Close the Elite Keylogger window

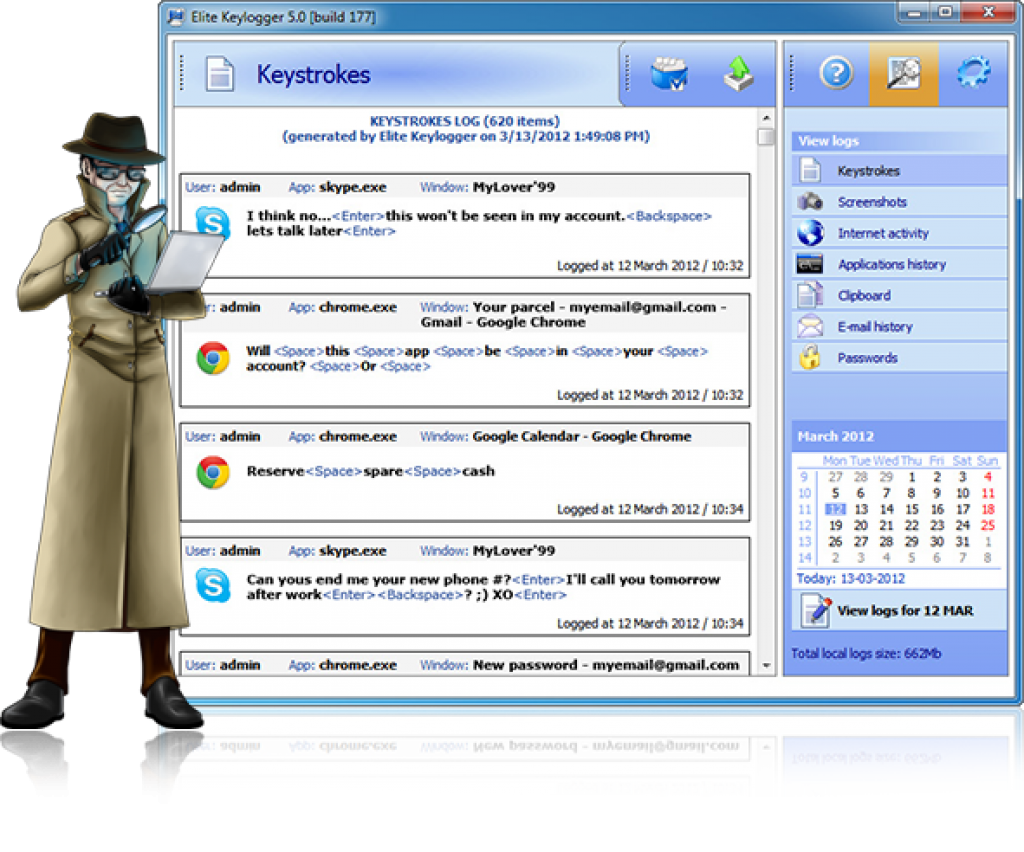pyautogui.click(x=989, y=12)
